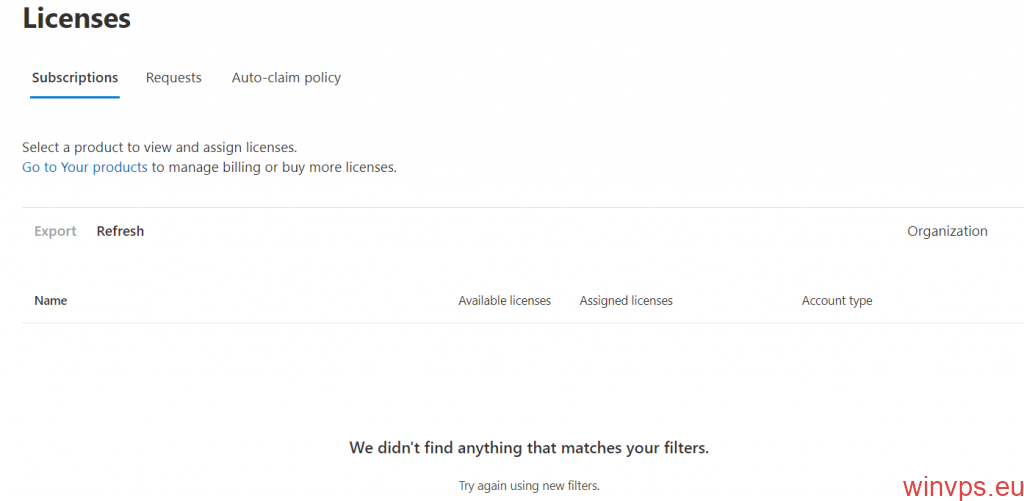Click the 'Try again using new filters' text
1024x501 pixels.
(529, 486)
